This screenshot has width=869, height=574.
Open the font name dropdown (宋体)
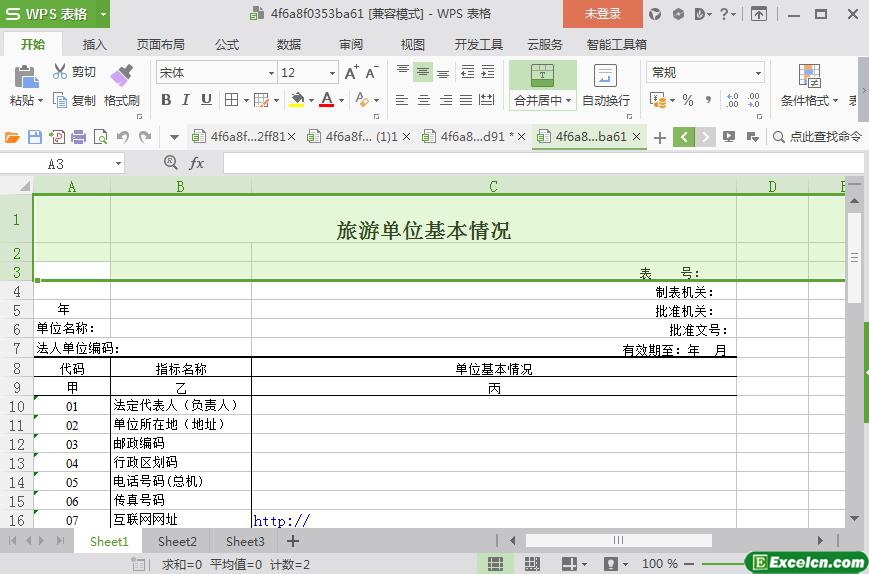pos(270,73)
